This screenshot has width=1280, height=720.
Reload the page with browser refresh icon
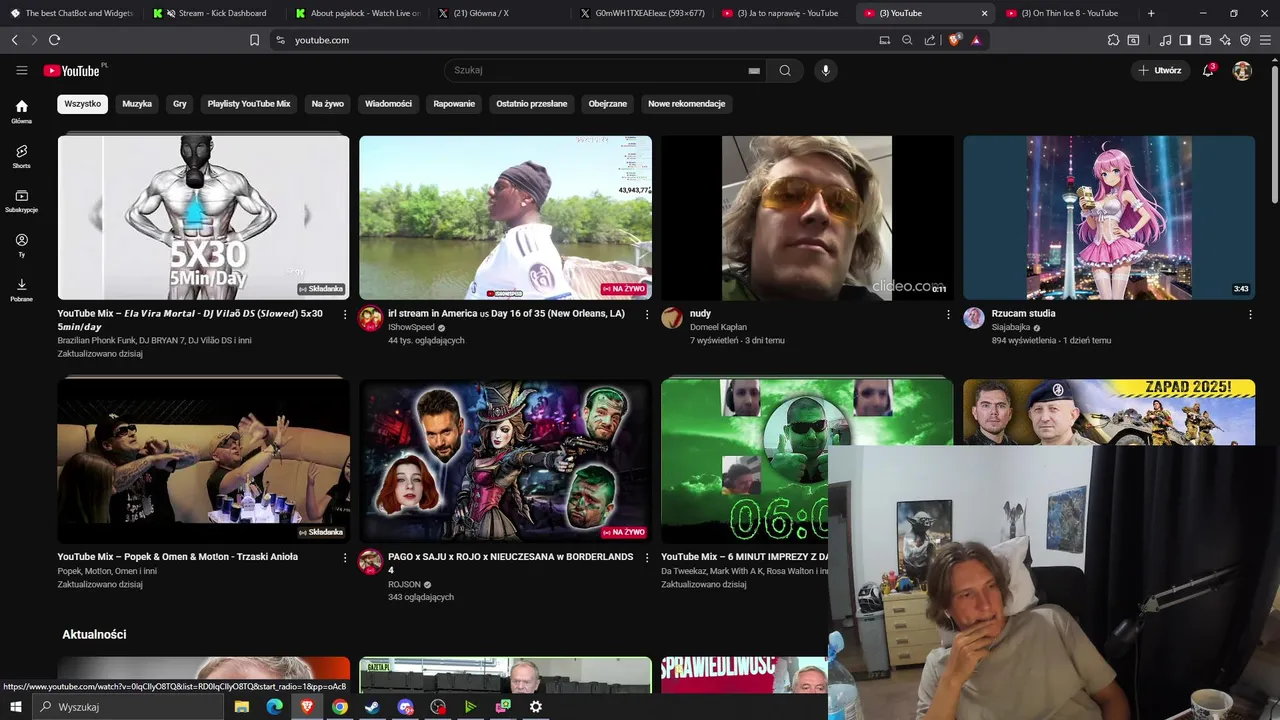pos(54,40)
